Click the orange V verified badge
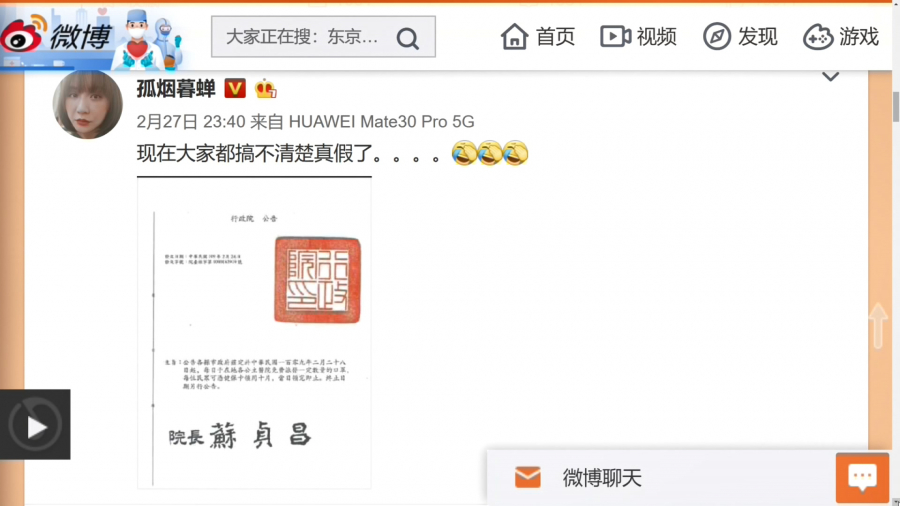The image size is (900, 506). pyautogui.click(x=235, y=89)
